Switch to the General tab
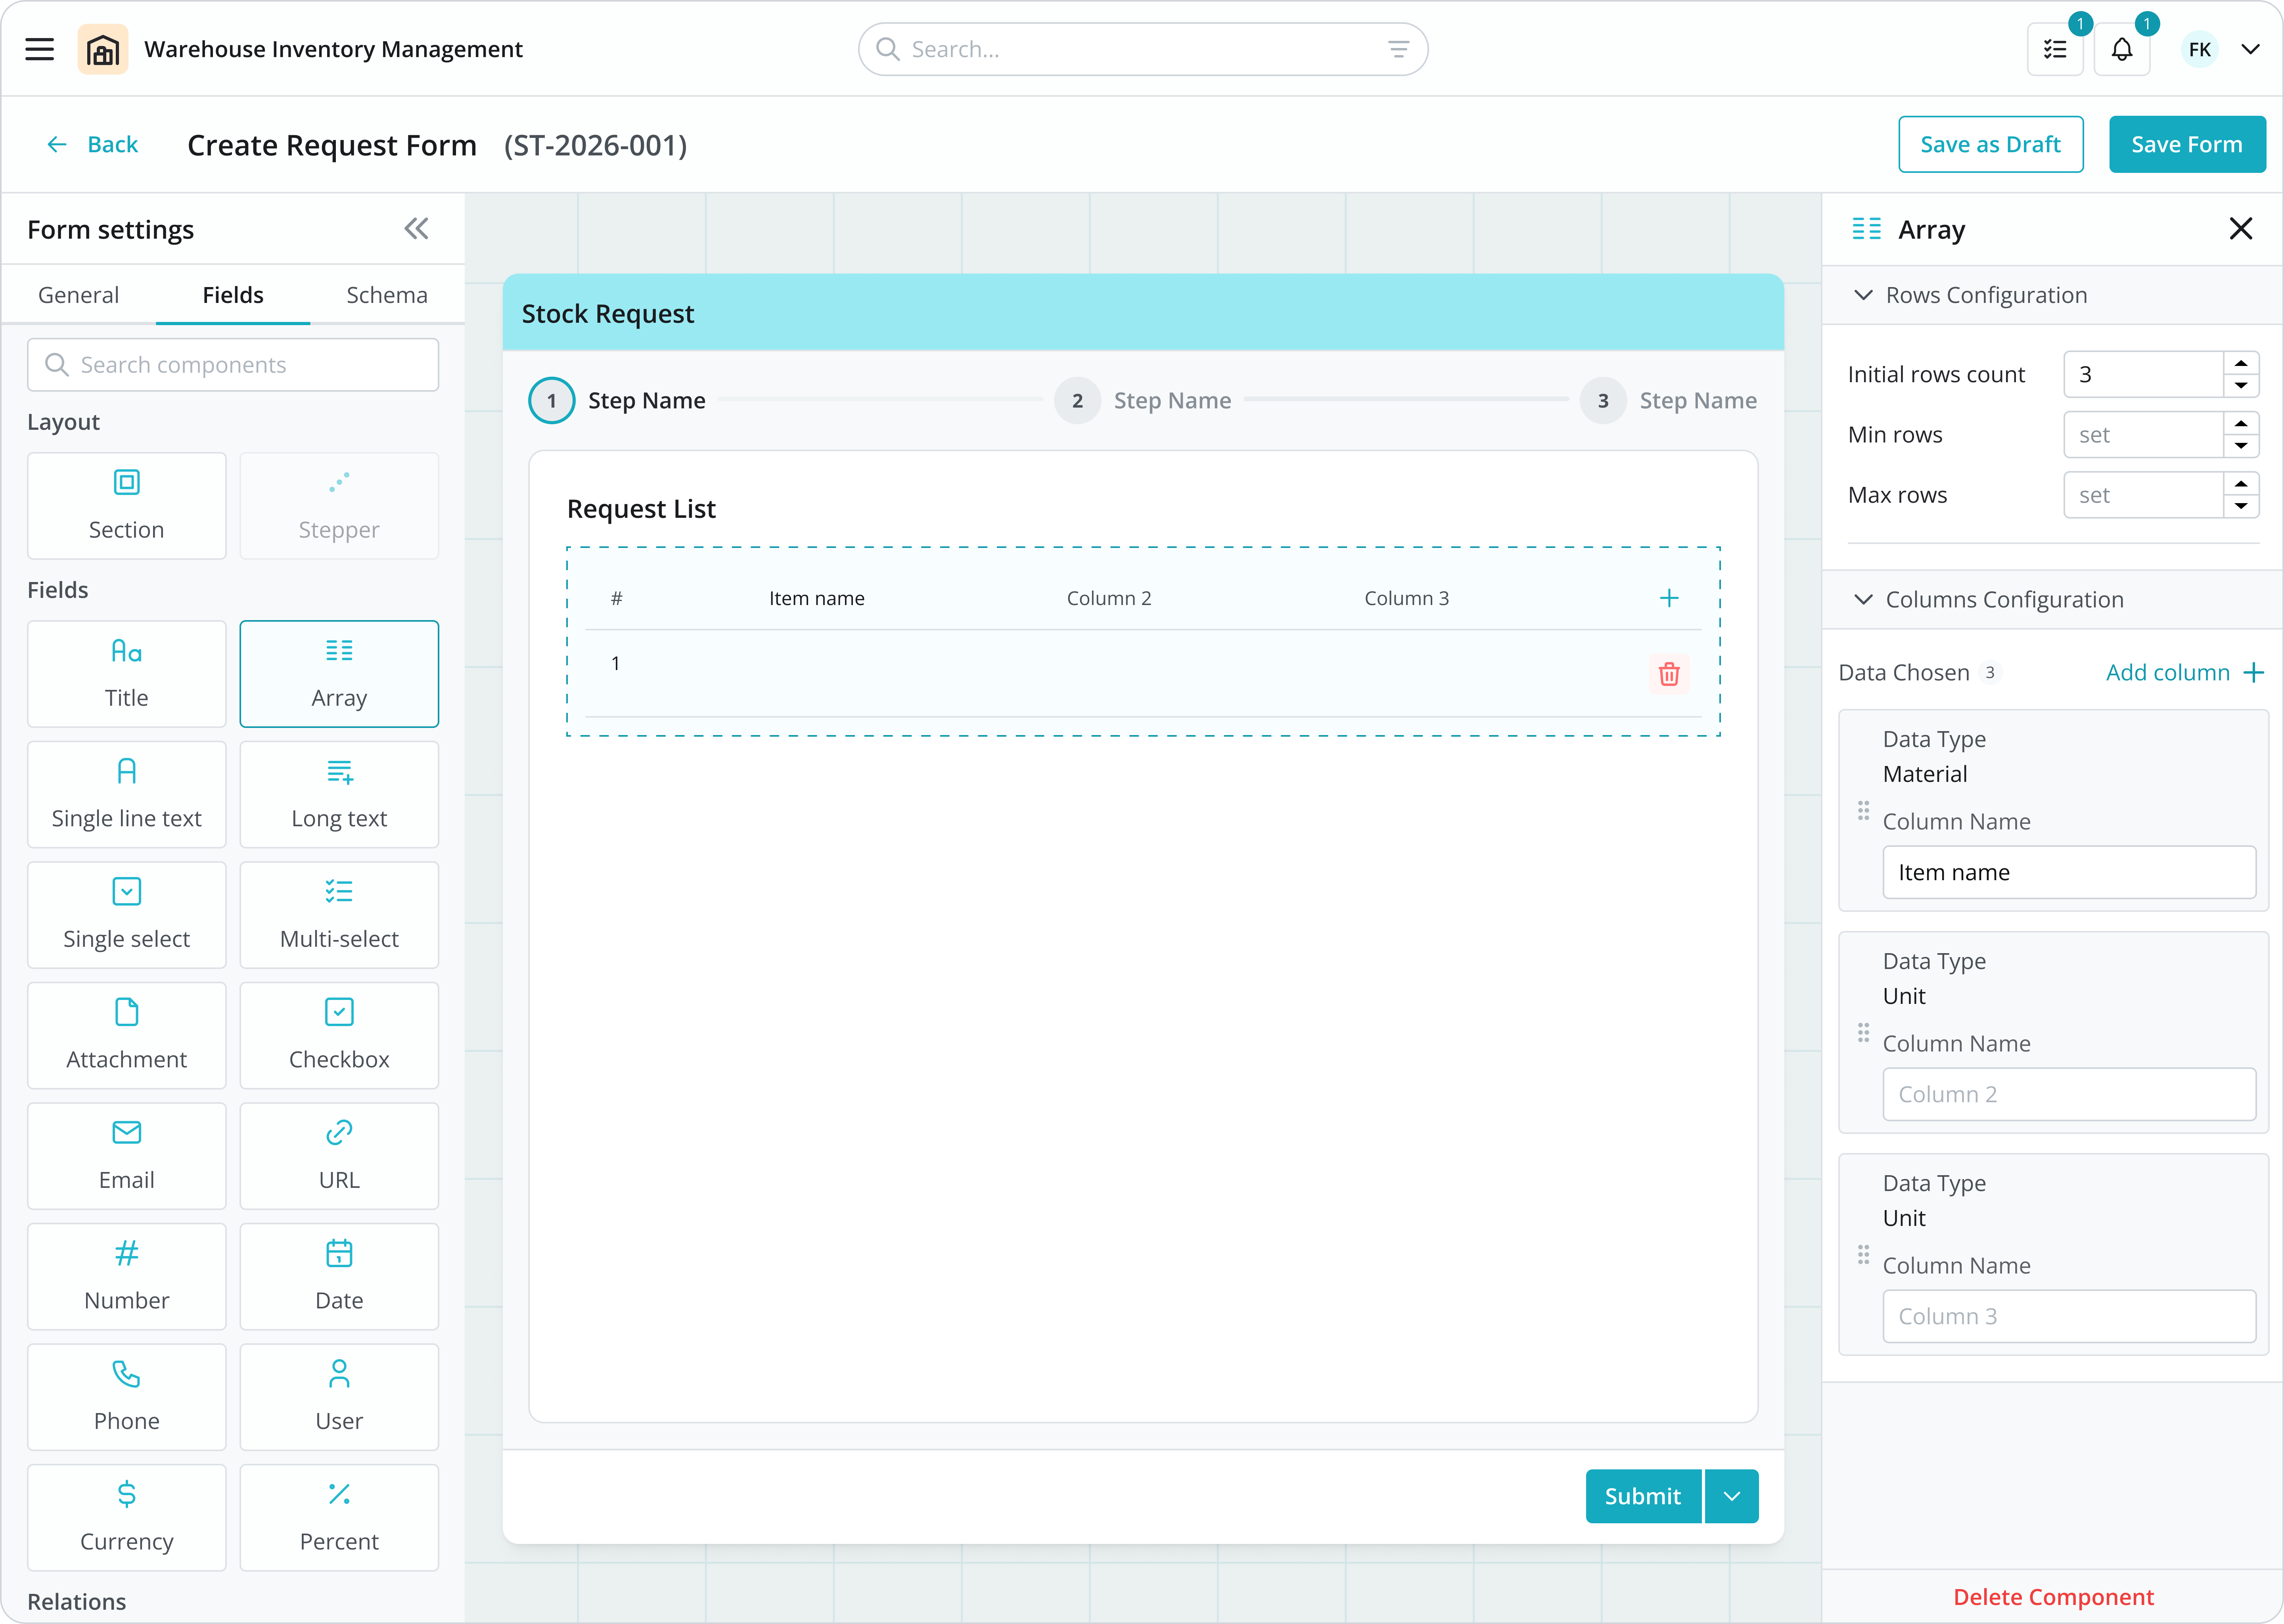This screenshot has width=2284, height=1624. (x=78, y=295)
